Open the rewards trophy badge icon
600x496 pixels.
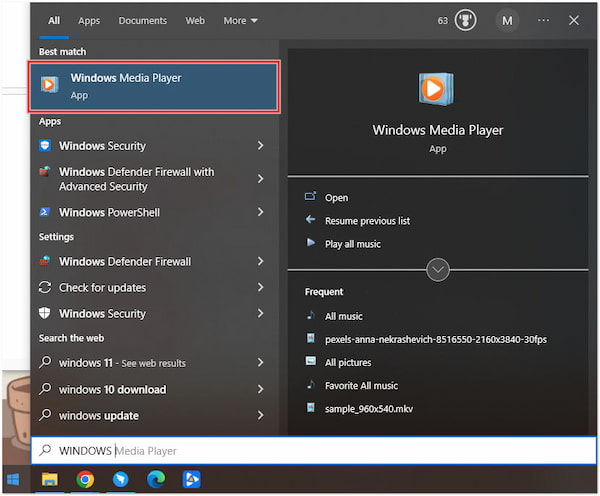(x=465, y=20)
